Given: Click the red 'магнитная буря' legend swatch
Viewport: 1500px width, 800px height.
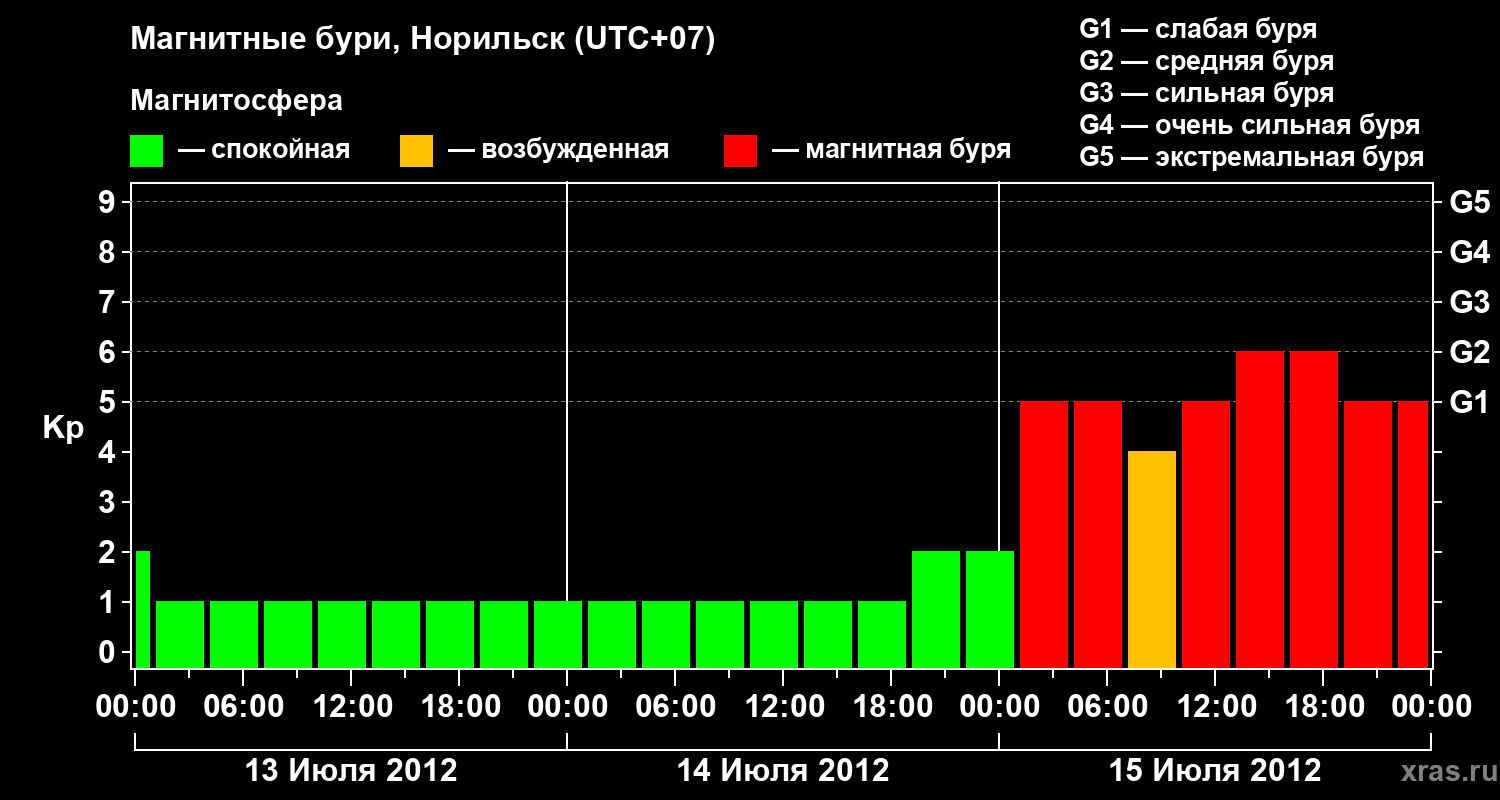Looking at the screenshot, I should click(x=741, y=151).
